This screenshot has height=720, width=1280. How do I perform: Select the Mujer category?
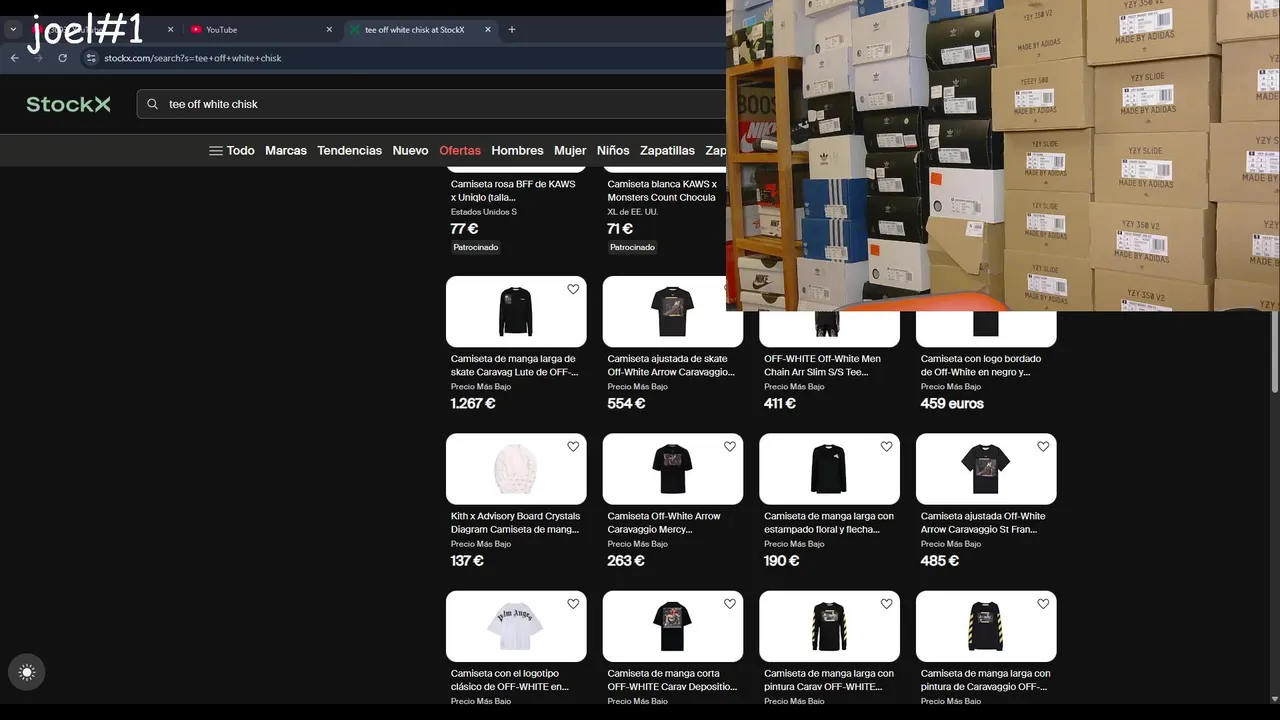pos(570,150)
